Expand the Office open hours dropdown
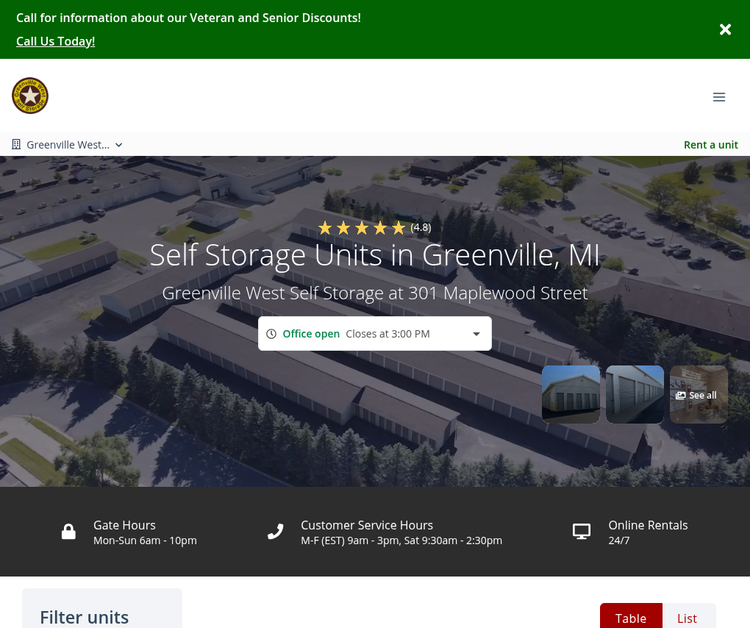The width and height of the screenshot is (750, 628). 374,334
